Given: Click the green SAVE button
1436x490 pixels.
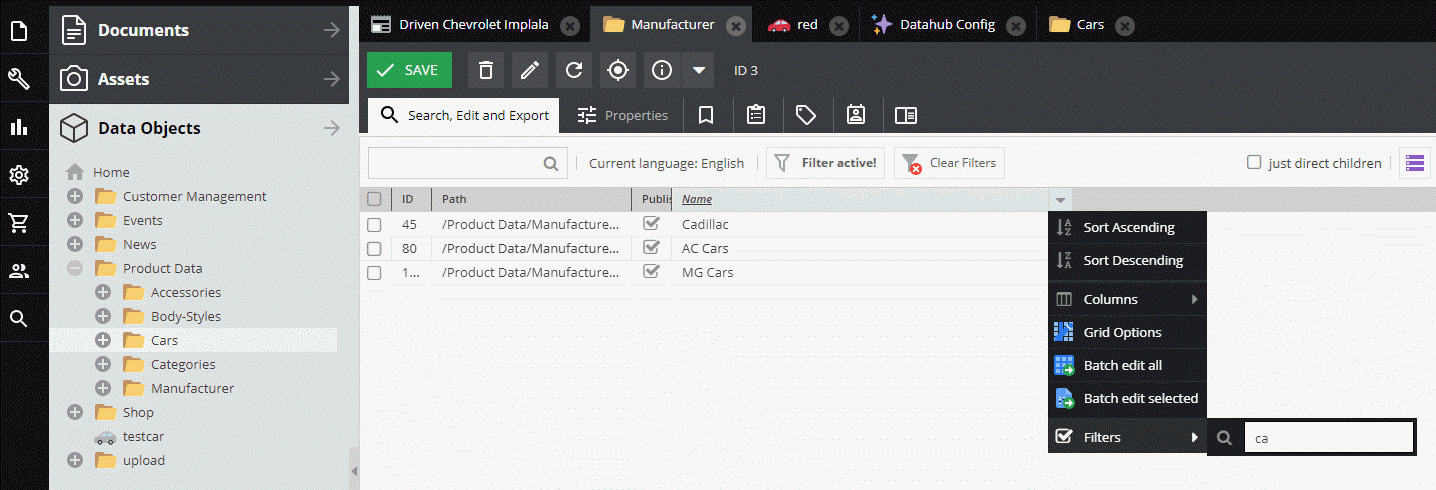Looking at the screenshot, I should point(409,70).
